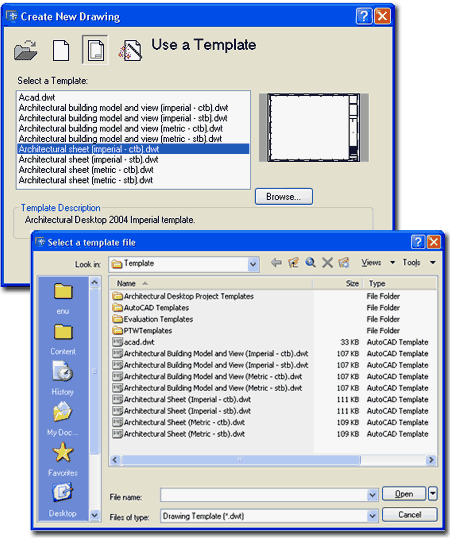The height and width of the screenshot is (538, 450).
Task: Click the template preview thumbnail
Action: coord(314,127)
